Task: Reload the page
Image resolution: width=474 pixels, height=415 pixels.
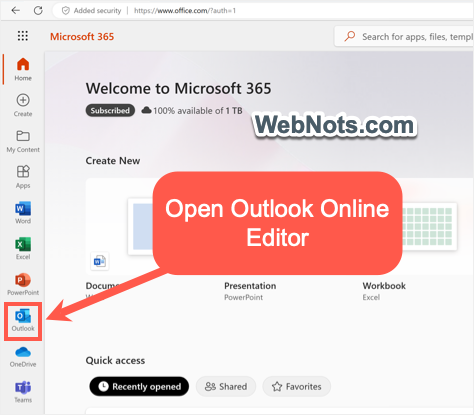Action: pyautogui.click(x=38, y=11)
